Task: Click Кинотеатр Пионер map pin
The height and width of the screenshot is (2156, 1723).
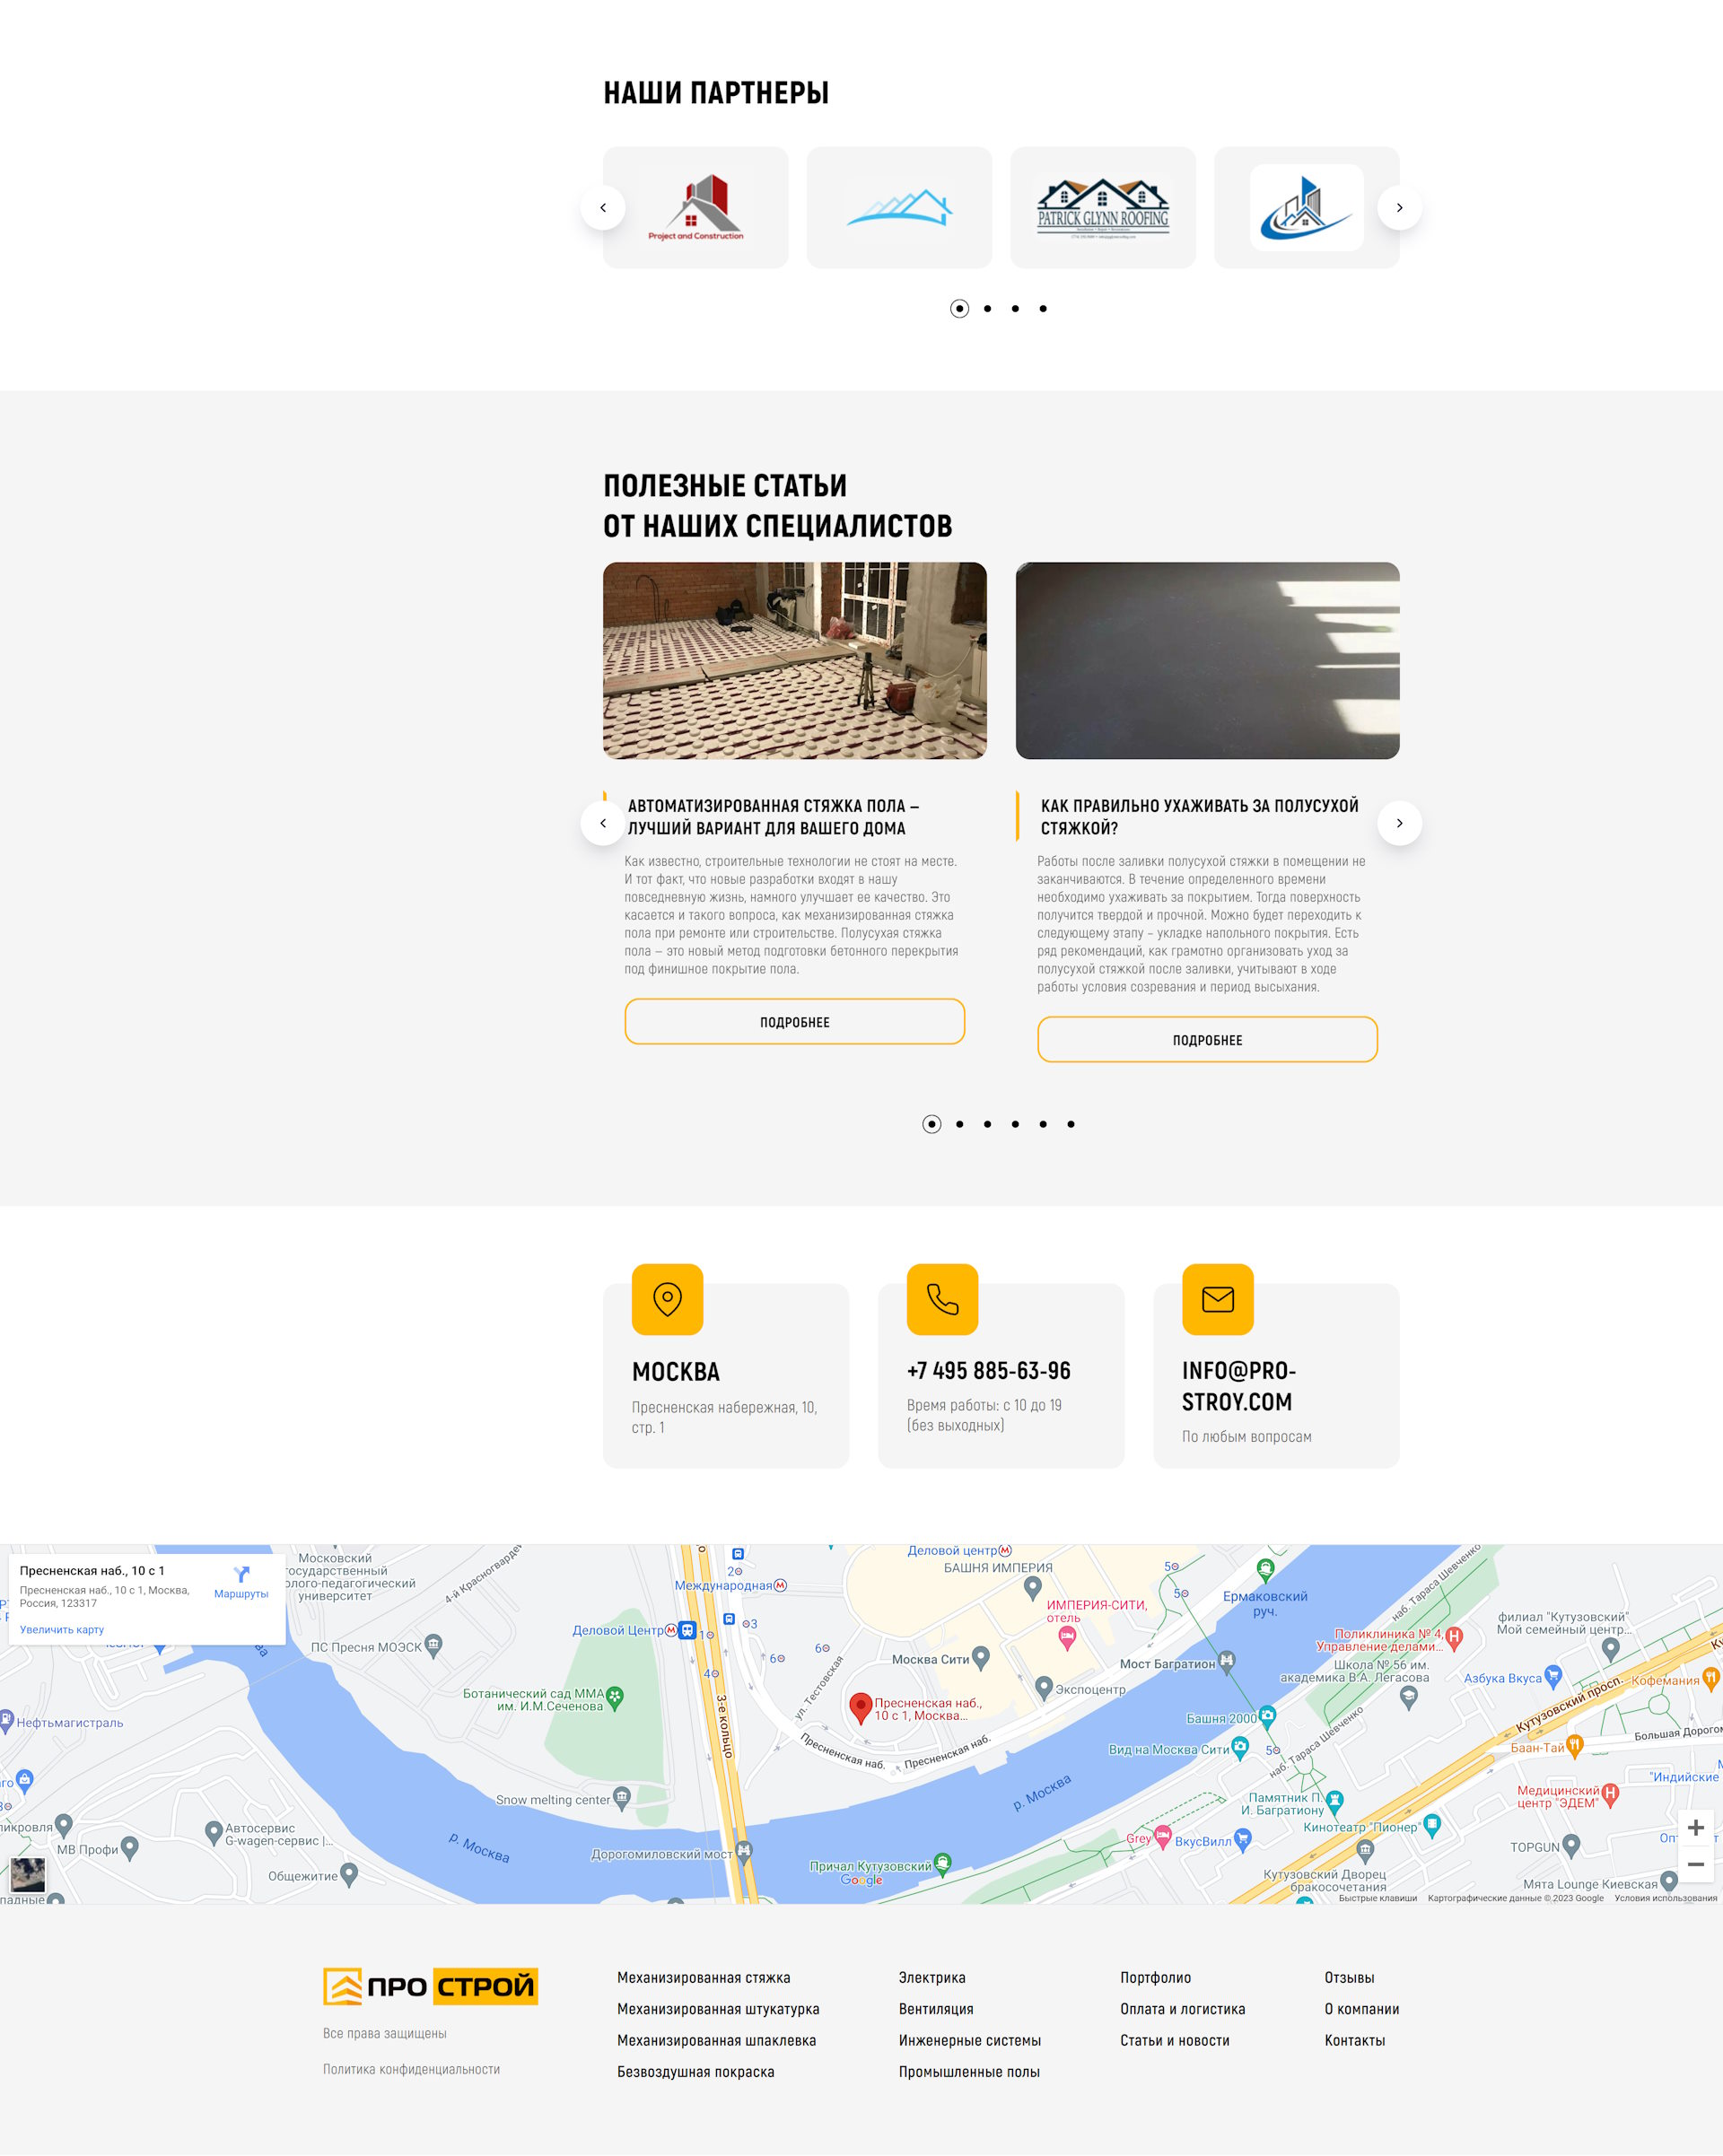Action: pos(1432,1826)
